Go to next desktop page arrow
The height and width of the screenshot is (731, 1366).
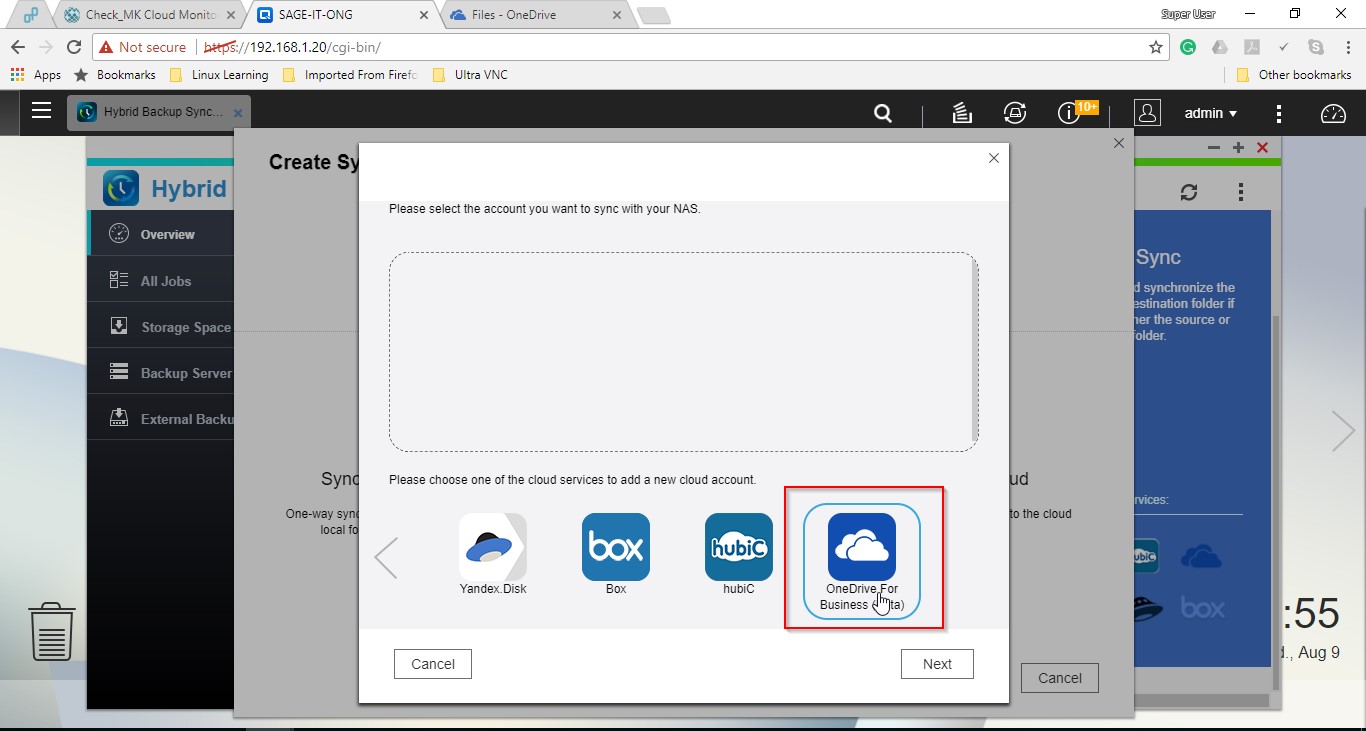tap(1343, 431)
